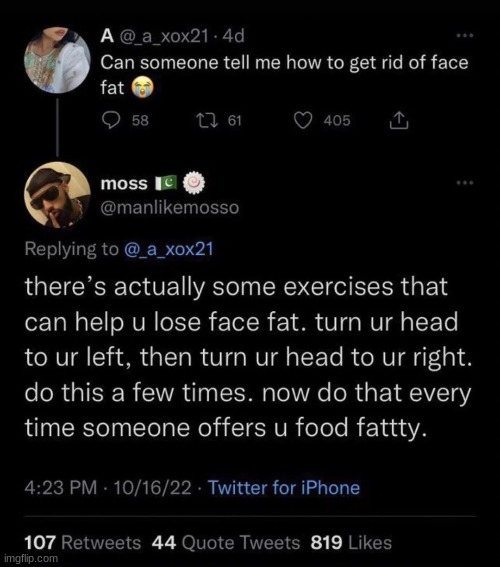Open moss's profile picture
500x567 pixels.
(x=57, y=195)
